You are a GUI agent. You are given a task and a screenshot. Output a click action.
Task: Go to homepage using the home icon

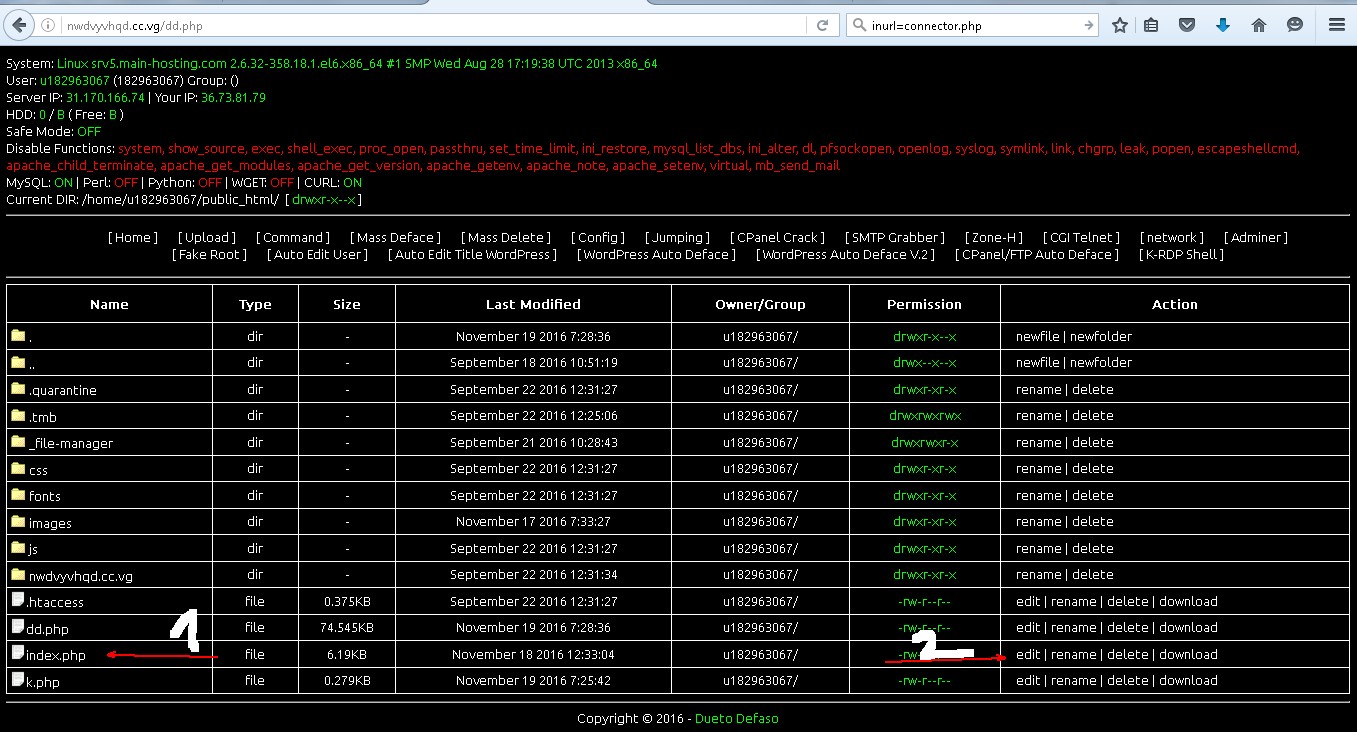coord(1257,25)
